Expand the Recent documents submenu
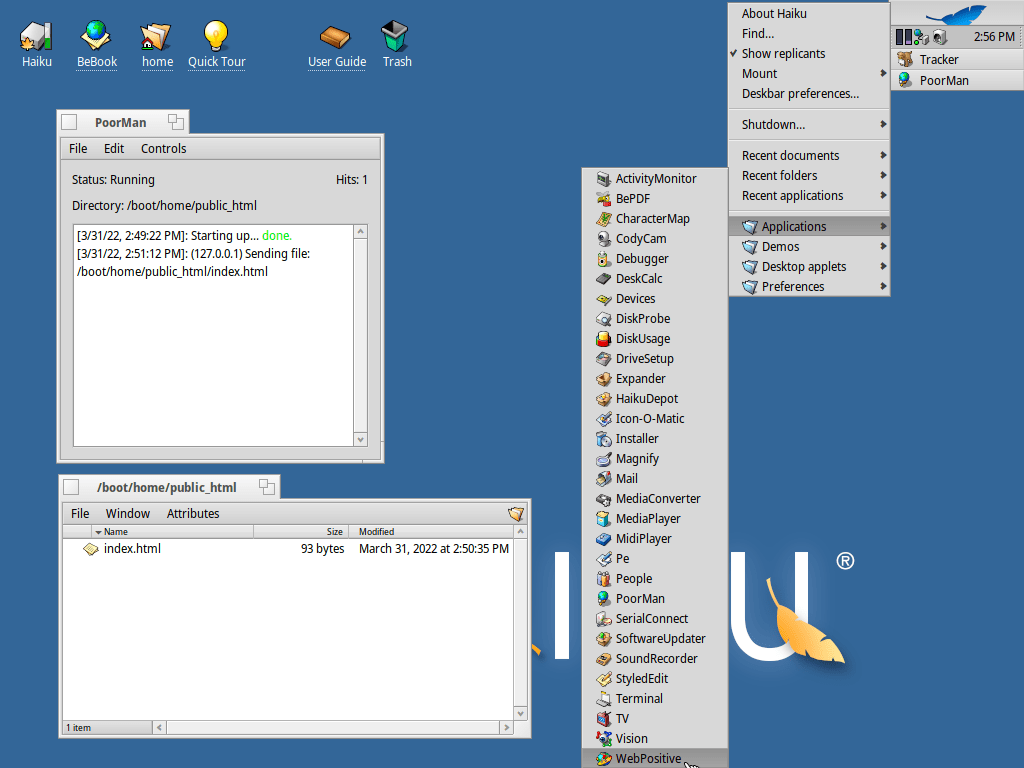The width and height of the screenshot is (1024, 768). pos(809,155)
